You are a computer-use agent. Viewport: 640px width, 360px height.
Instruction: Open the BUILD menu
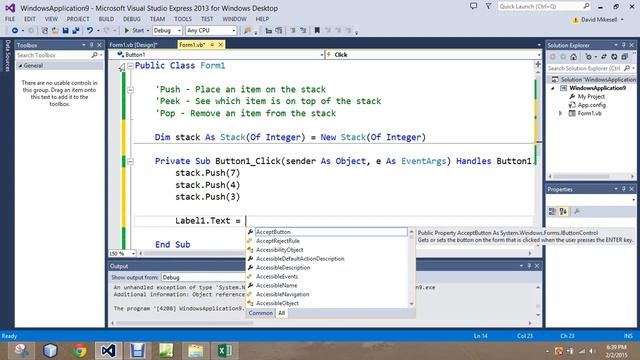coord(106,19)
